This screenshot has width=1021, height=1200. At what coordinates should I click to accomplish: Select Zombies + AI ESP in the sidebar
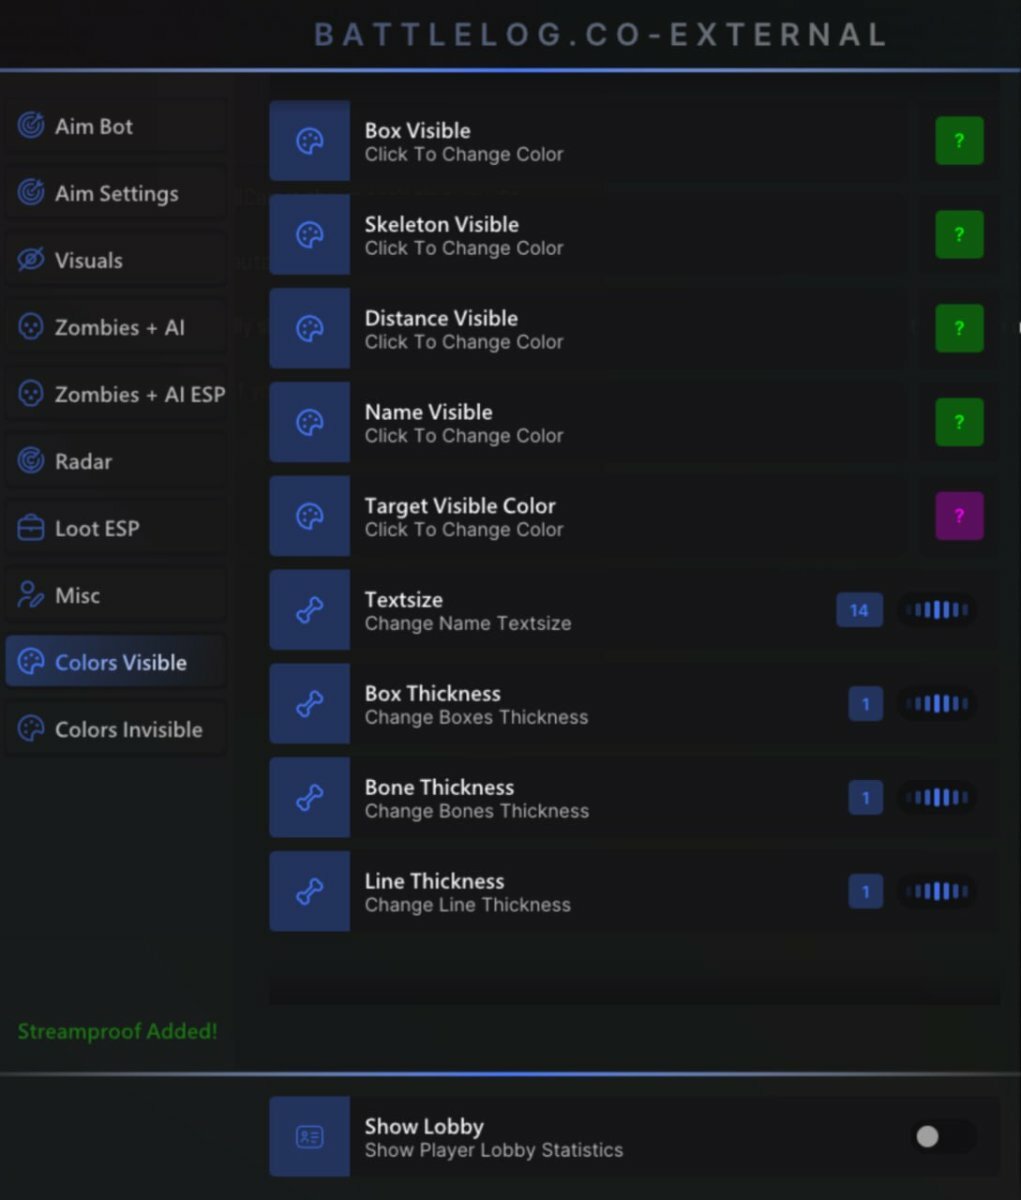tap(117, 394)
